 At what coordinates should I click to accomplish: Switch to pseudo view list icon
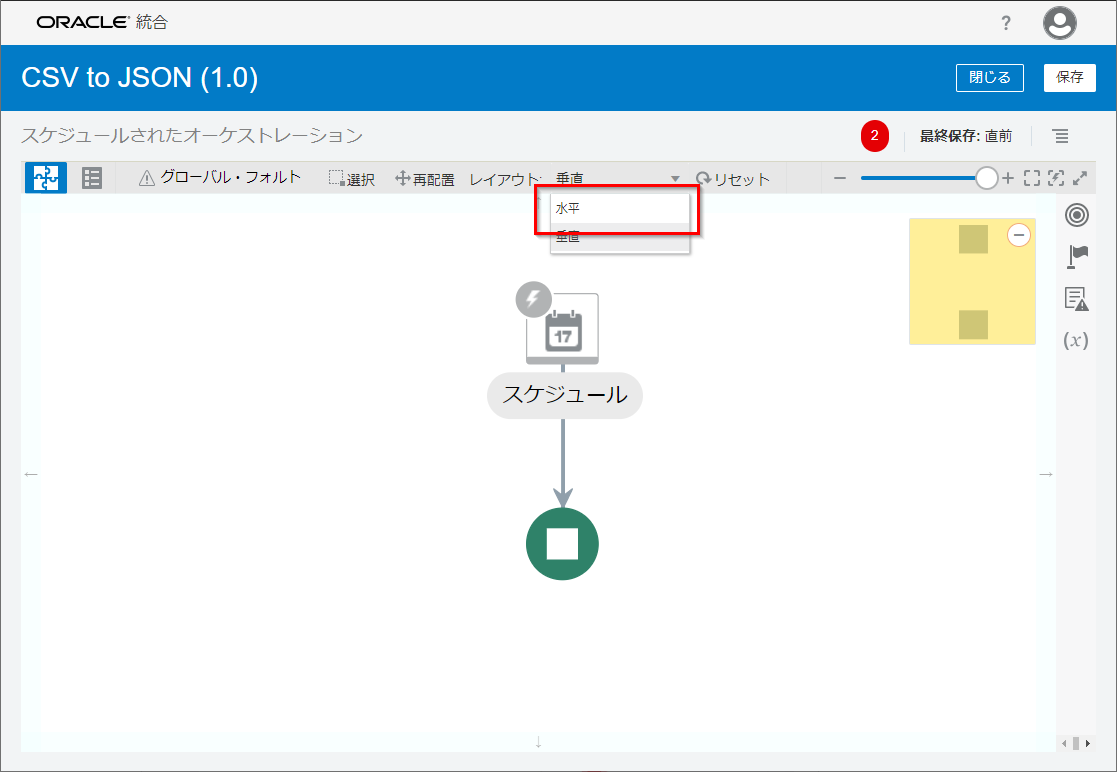click(92, 178)
